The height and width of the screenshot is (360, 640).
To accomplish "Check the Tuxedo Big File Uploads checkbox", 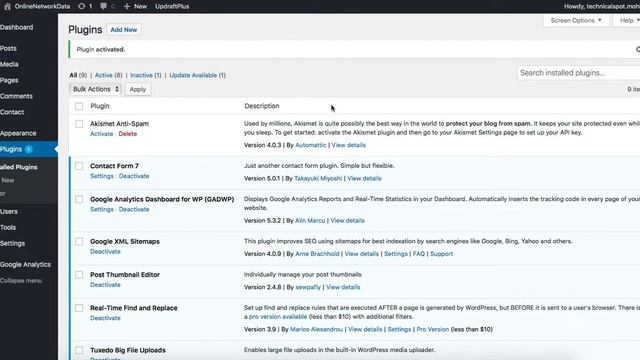I will pos(79,350).
